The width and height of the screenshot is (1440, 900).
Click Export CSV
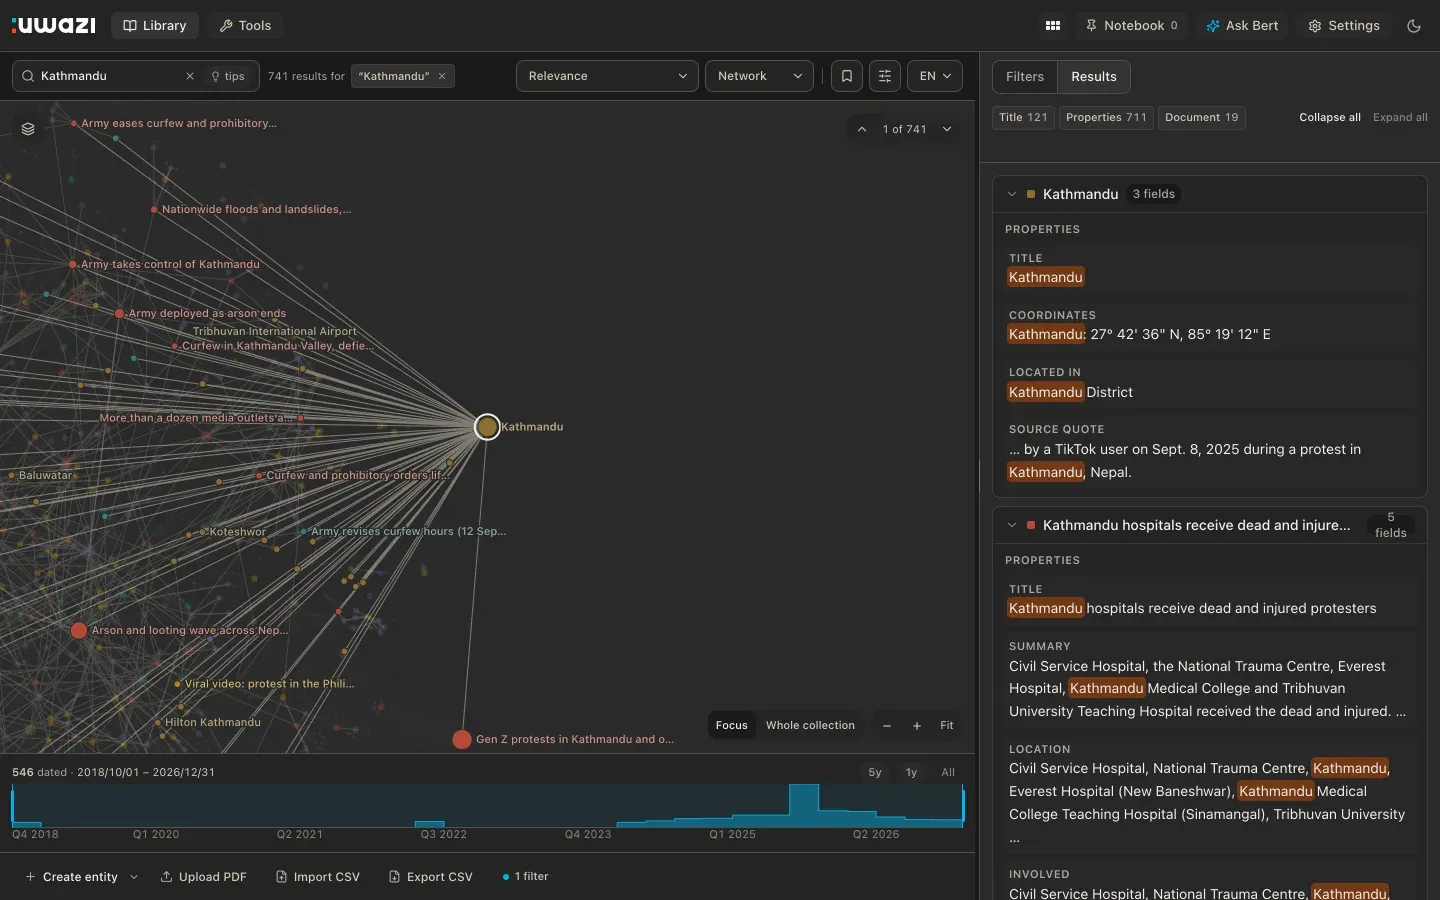coord(431,877)
